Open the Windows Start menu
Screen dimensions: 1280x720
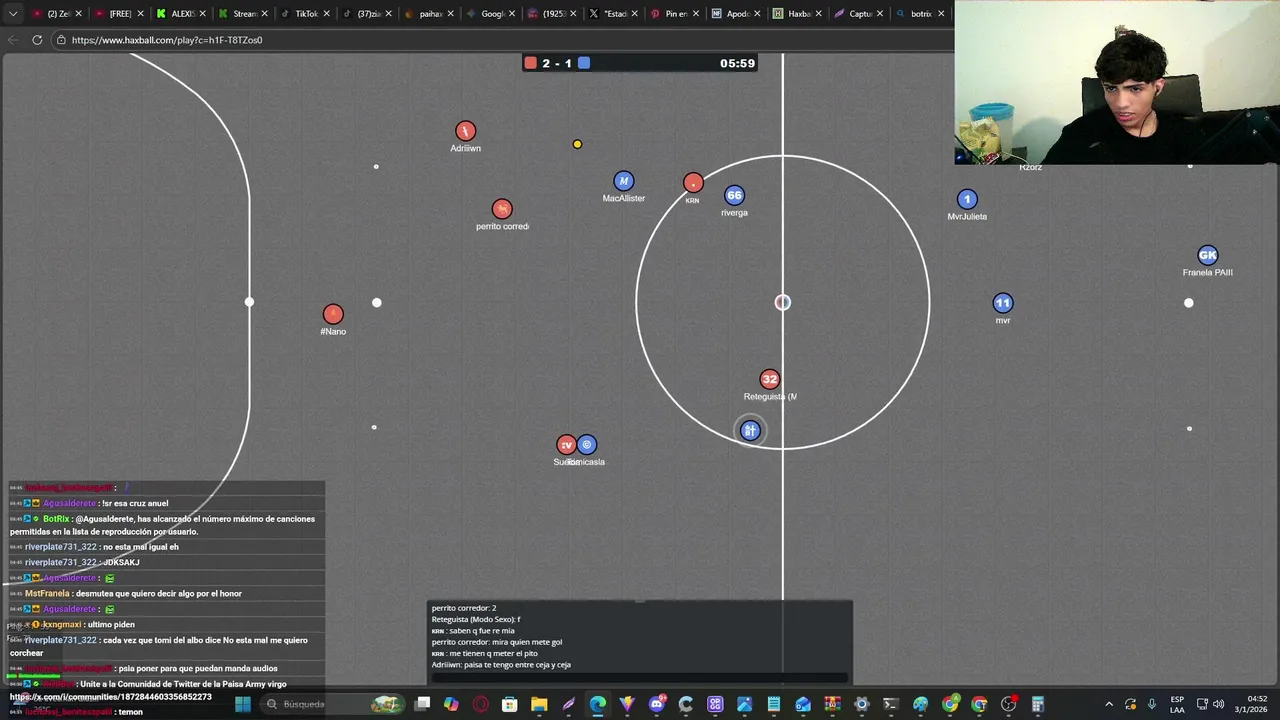243,704
